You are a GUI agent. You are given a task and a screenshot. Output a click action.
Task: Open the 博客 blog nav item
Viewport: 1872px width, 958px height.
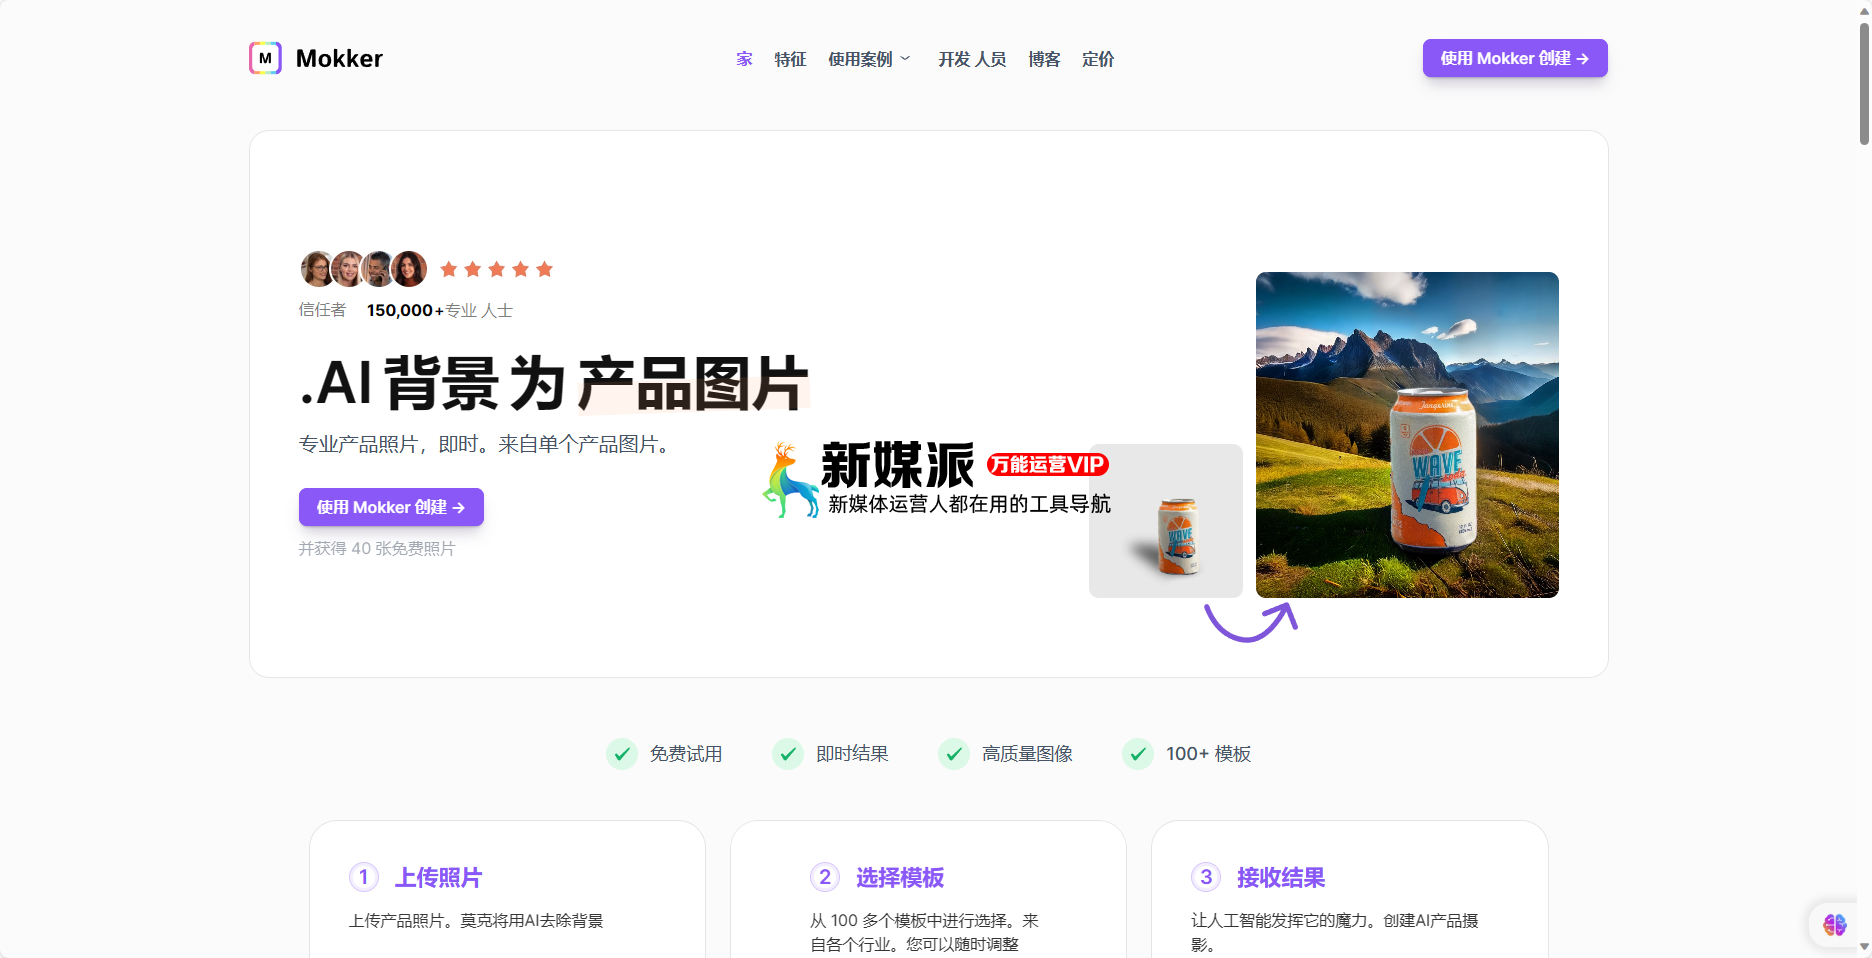coord(1044,59)
